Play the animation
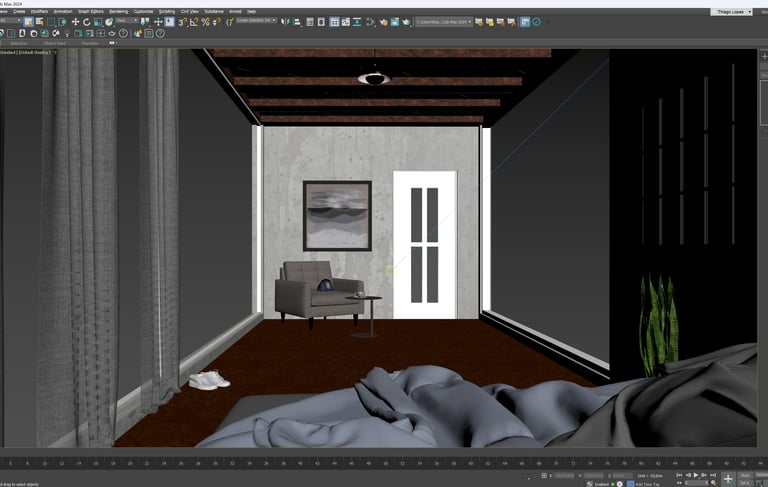 click(696, 475)
